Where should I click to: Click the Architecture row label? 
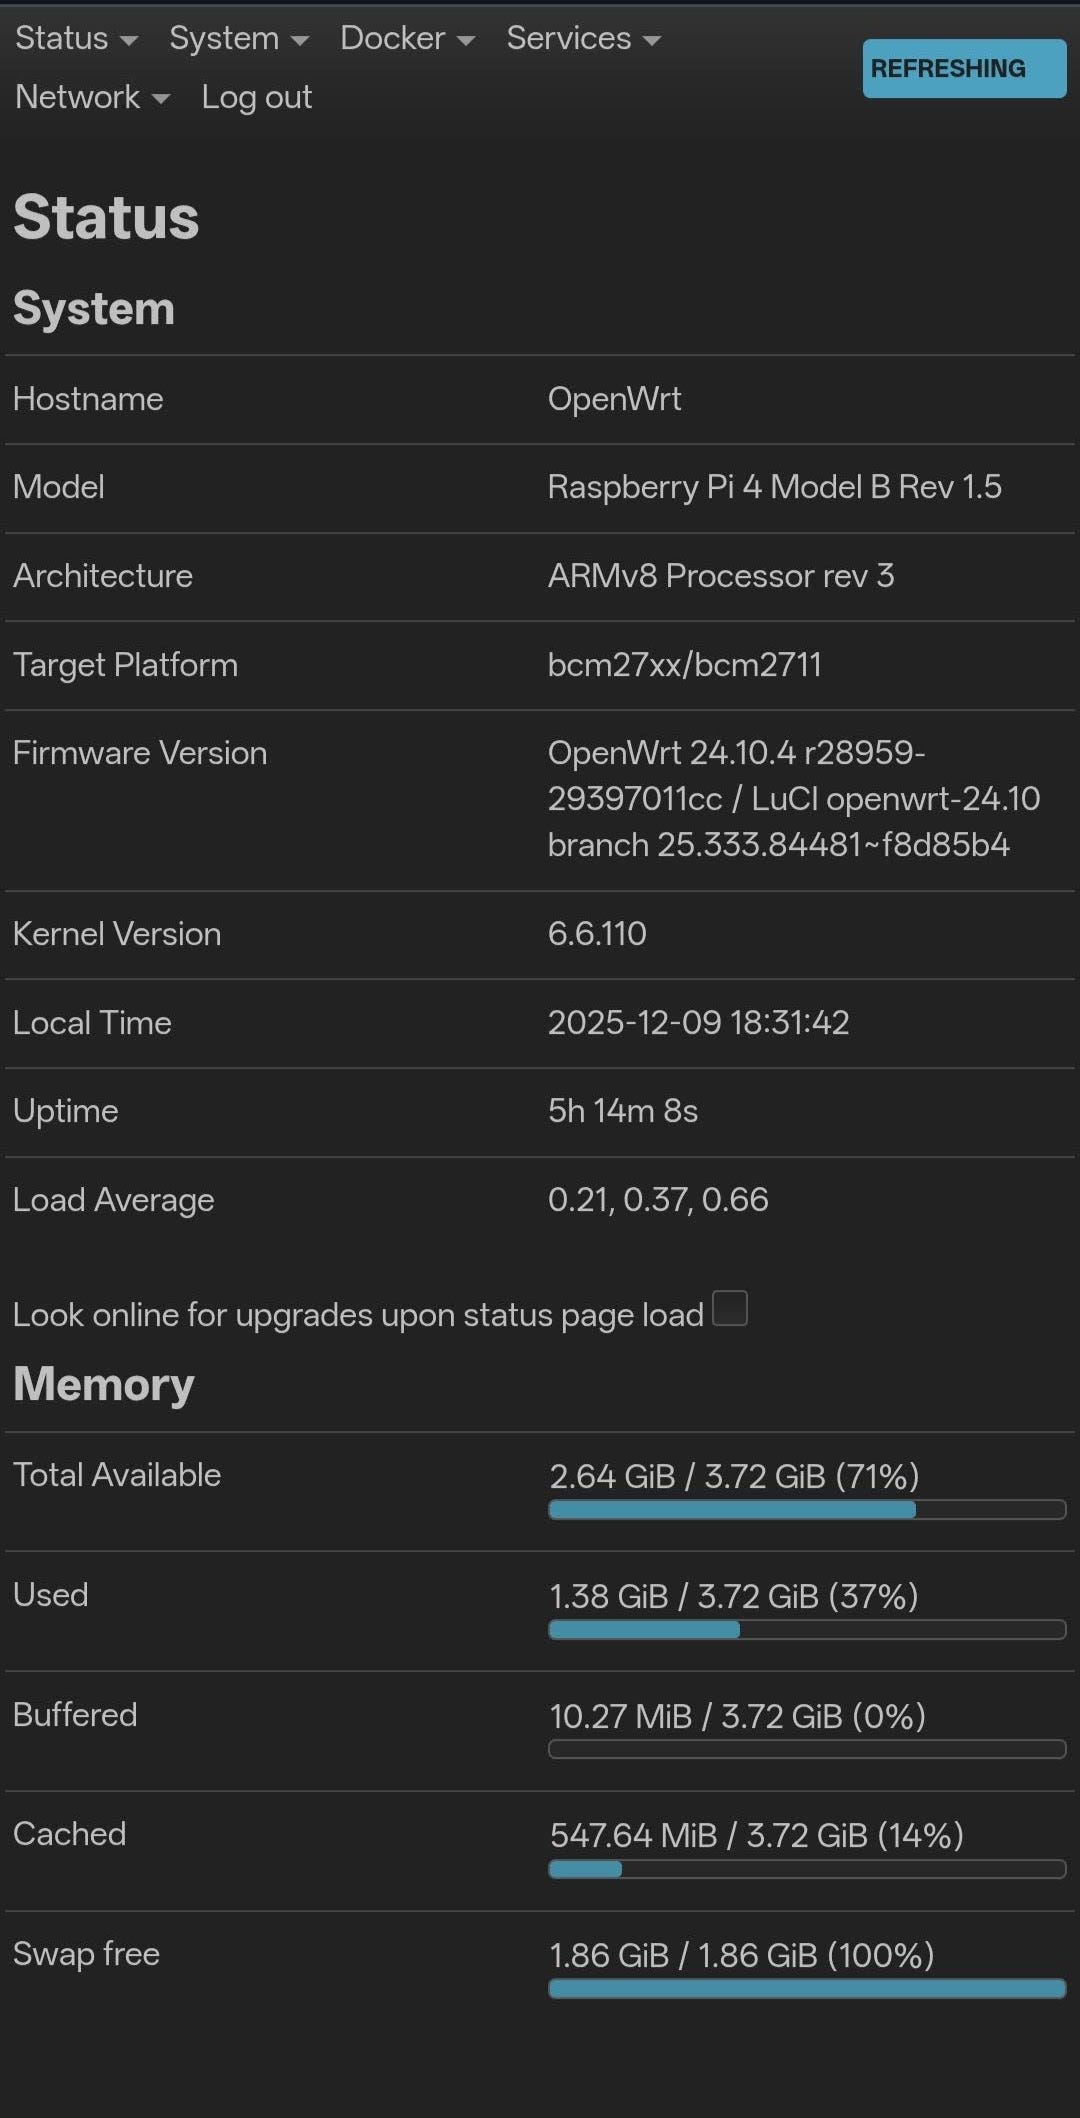(103, 576)
